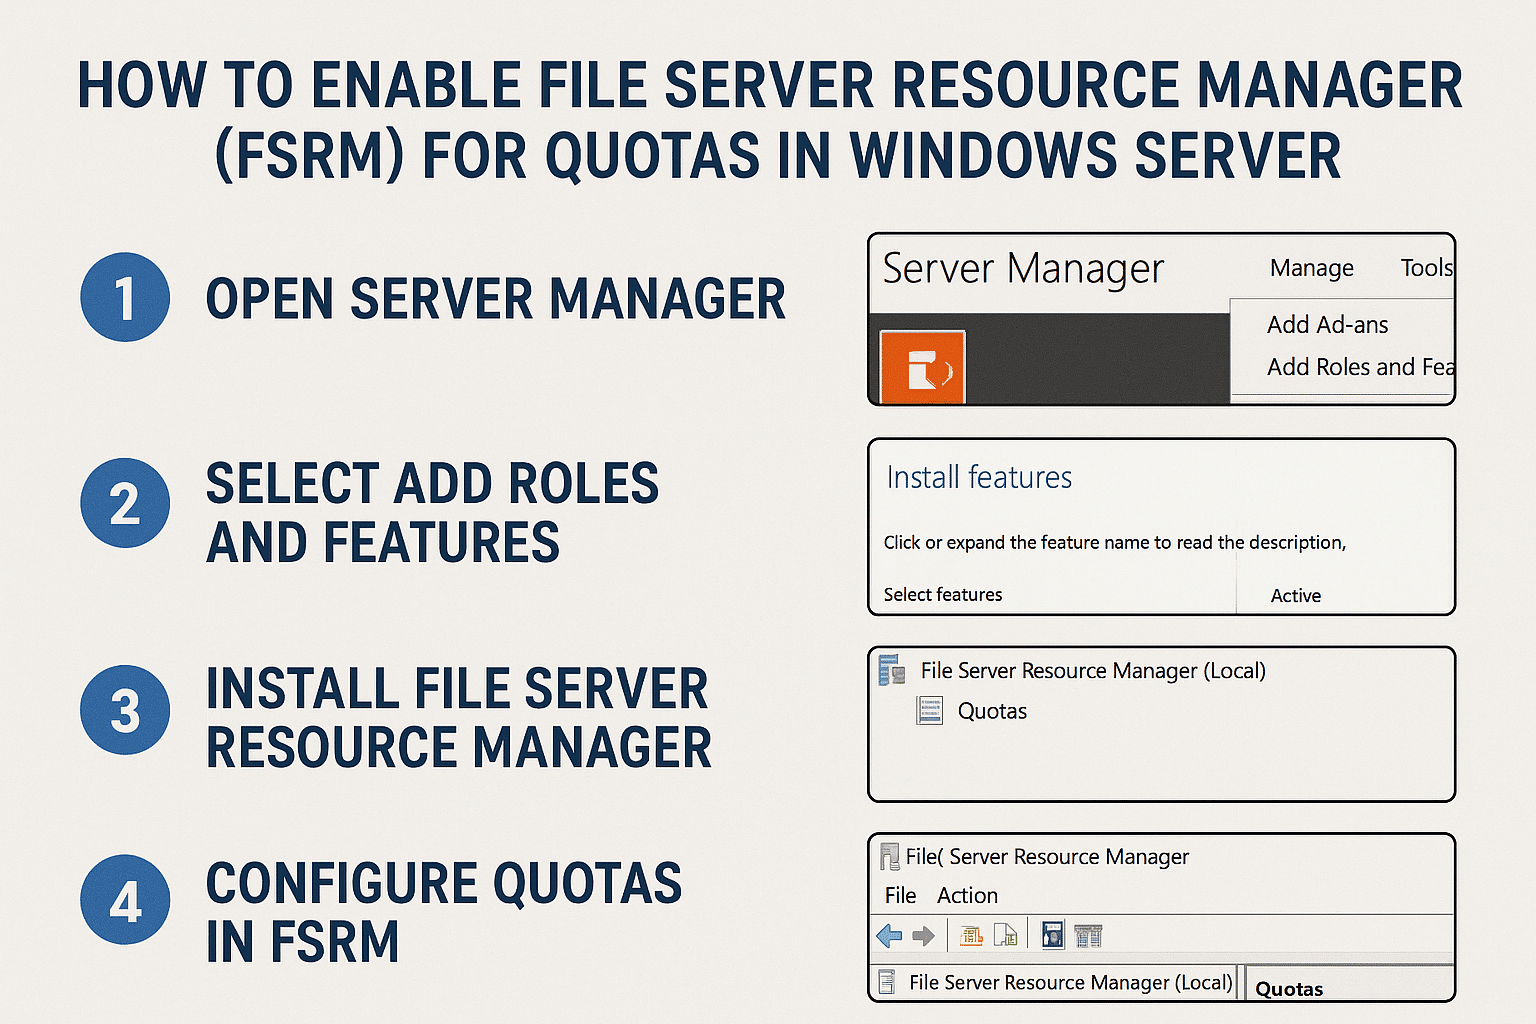
Task: Click the blue numbered circle for step 4
Action: click(124, 900)
